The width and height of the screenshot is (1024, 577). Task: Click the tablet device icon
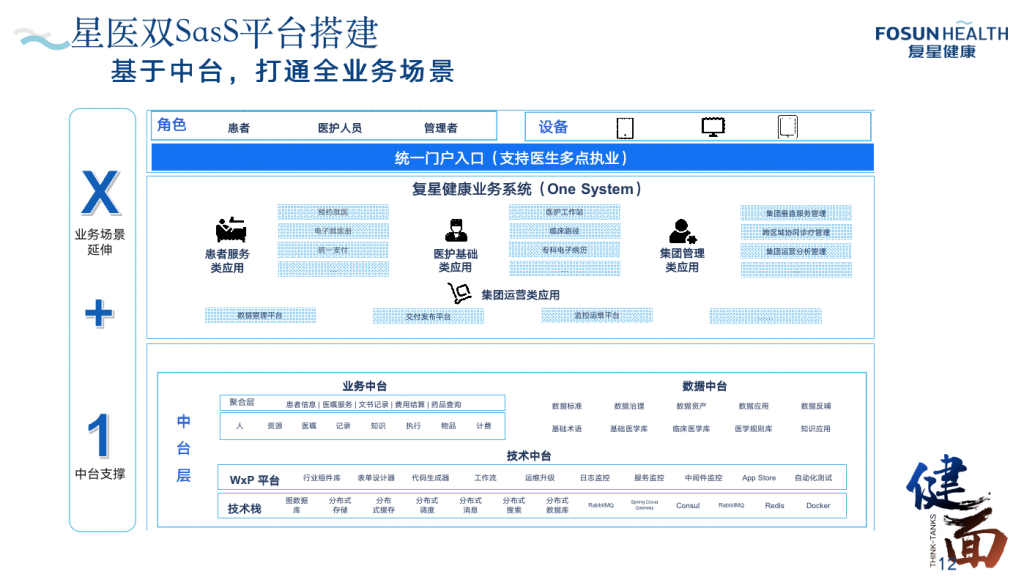point(625,127)
